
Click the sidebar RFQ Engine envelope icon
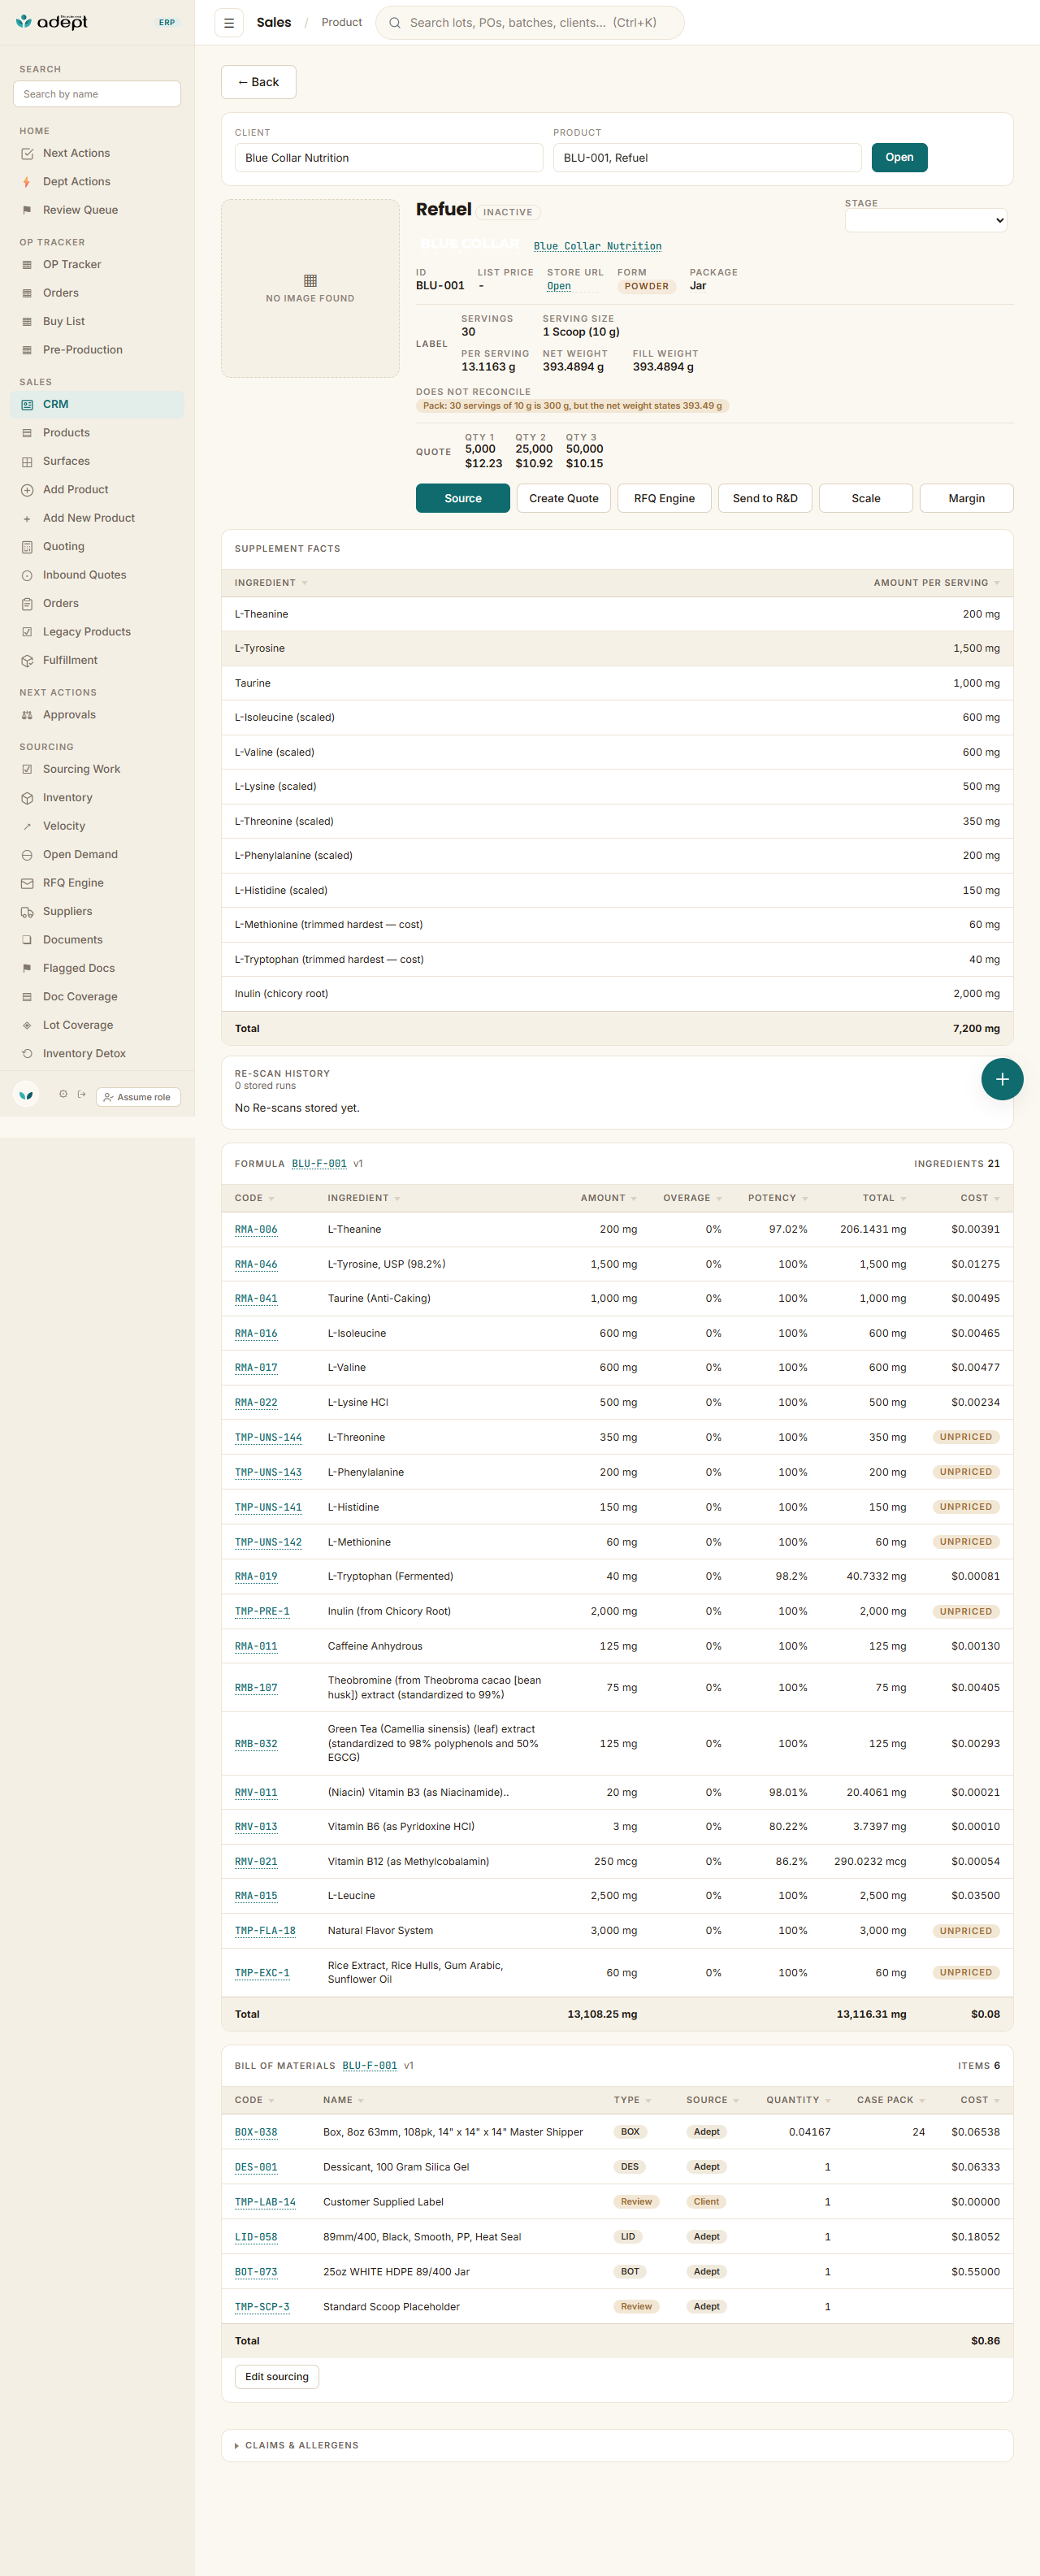tap(27, 883)
